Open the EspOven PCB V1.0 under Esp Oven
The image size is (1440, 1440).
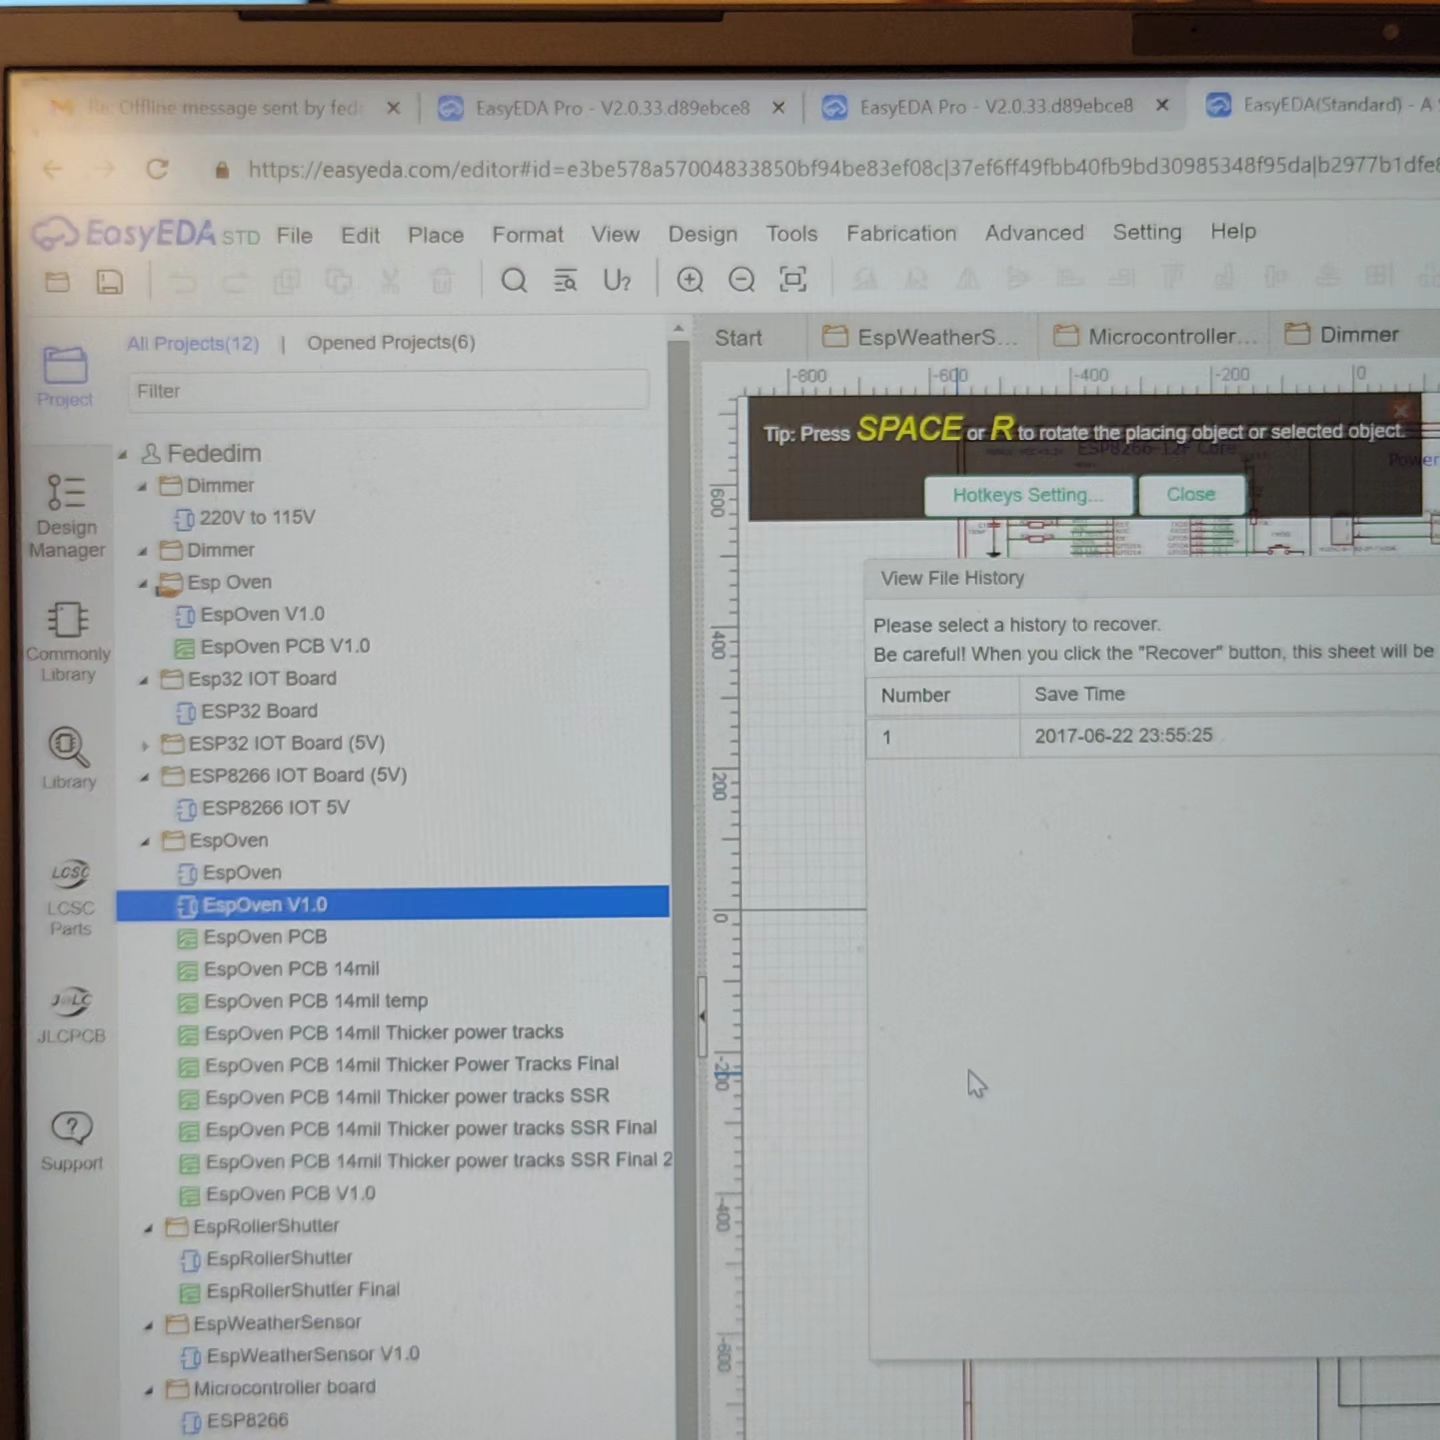click(x=285, y=647)
